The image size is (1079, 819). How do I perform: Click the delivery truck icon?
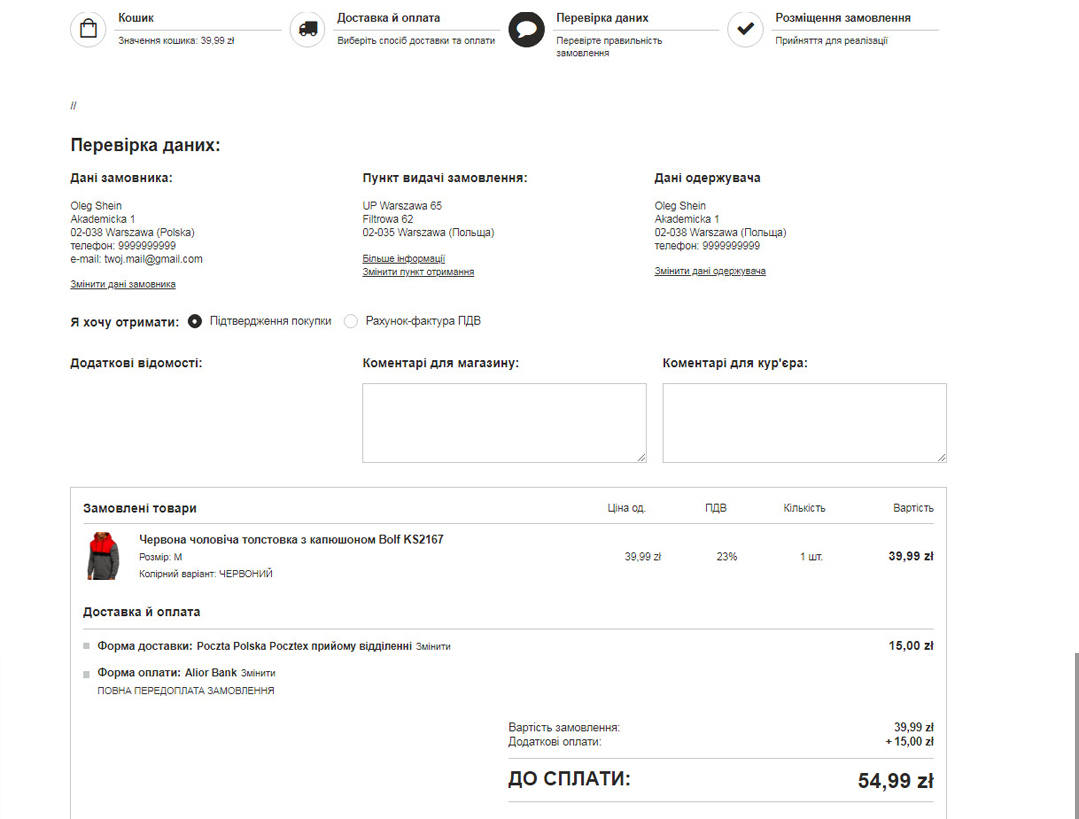[307, 29]
